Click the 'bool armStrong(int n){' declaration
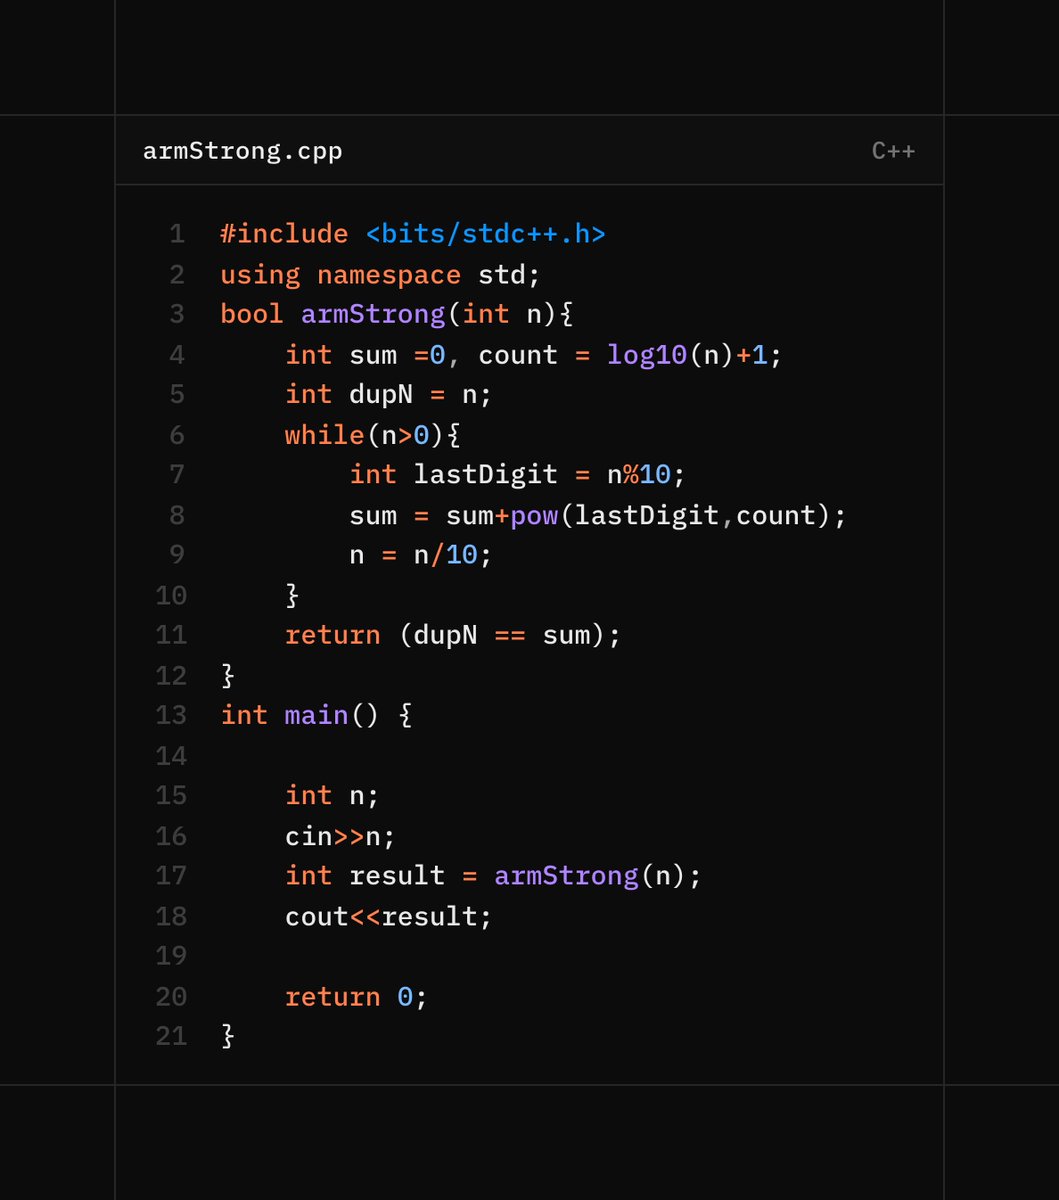The height and width of the screenshot is (1200, 1059). click(397, 314)
